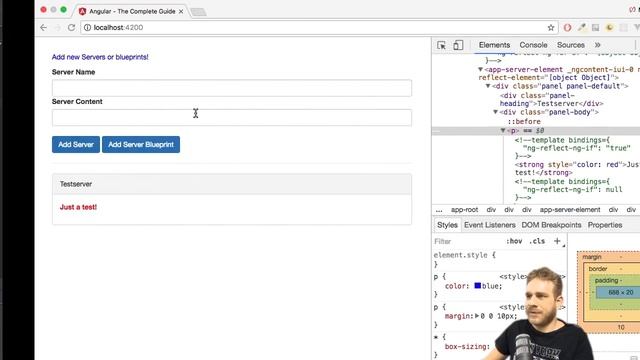Toggle the DevTools device toolbar
Viewport: 640px width, 360px height.
(x=458, y=45)
